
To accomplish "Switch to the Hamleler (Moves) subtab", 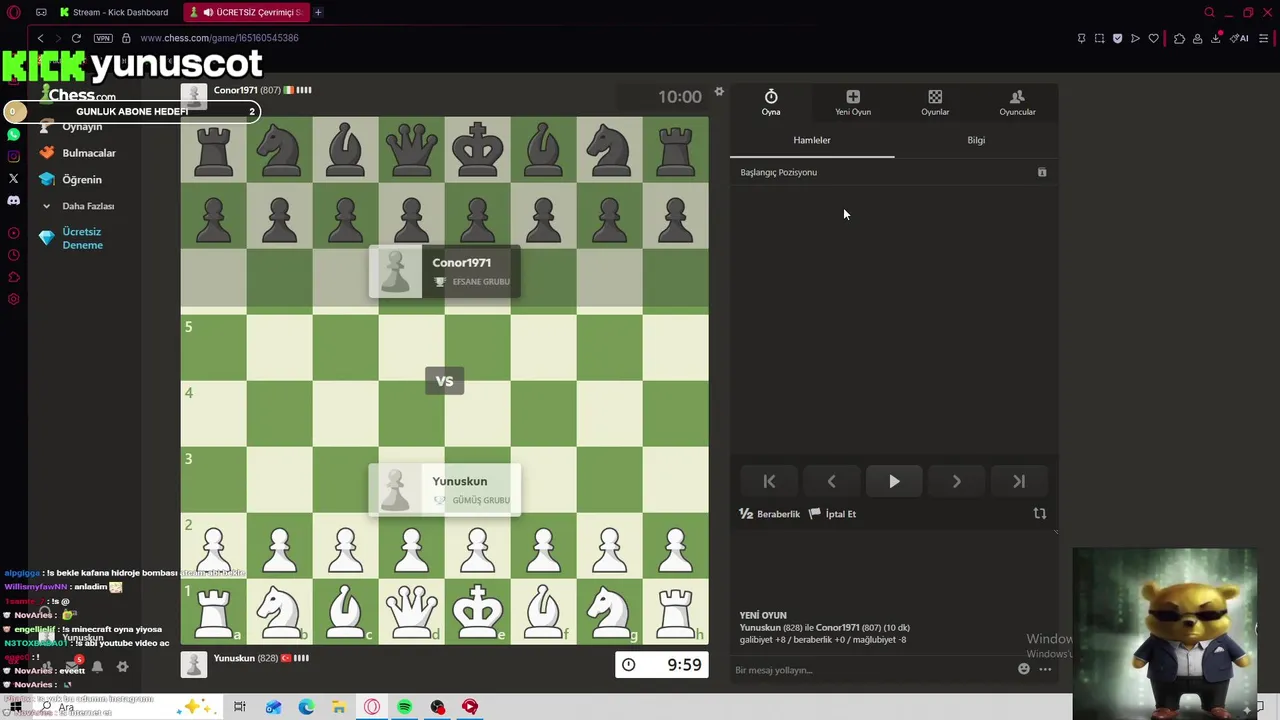I will coord(812,140).
